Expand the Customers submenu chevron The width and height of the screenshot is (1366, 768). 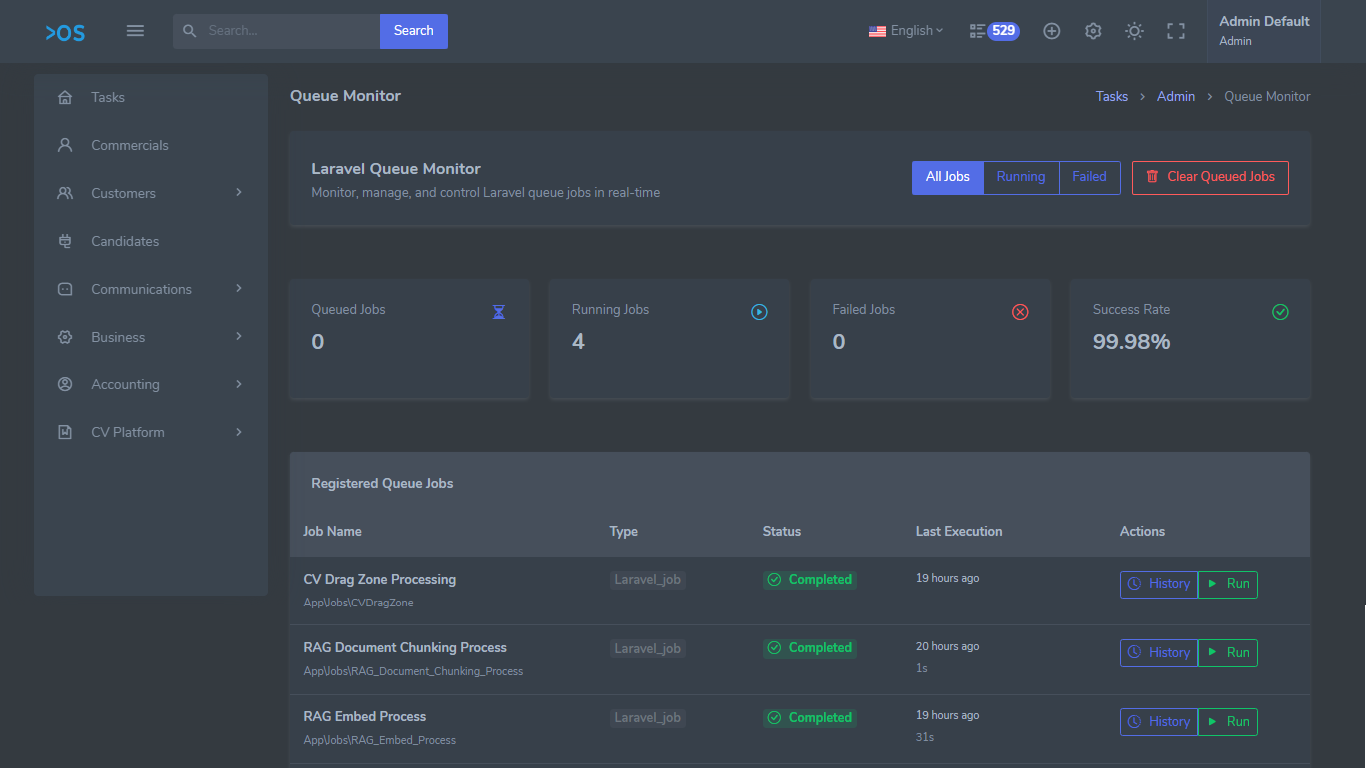pos(239,192)
